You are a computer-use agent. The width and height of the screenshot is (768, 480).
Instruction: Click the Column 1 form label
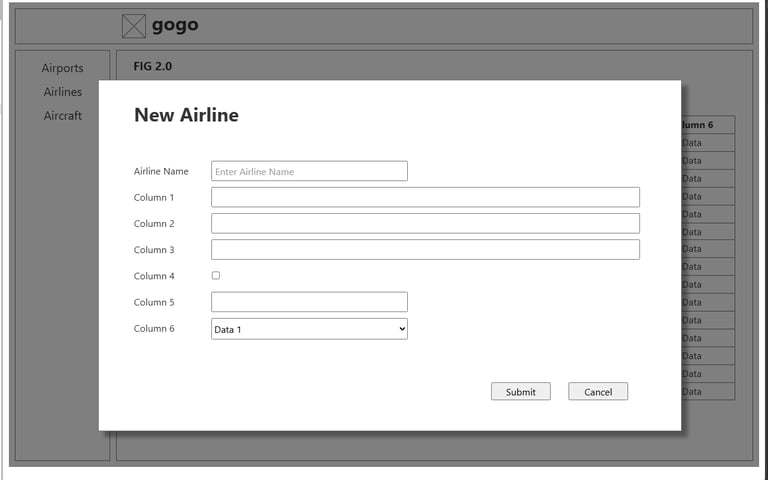coord(154,197)
